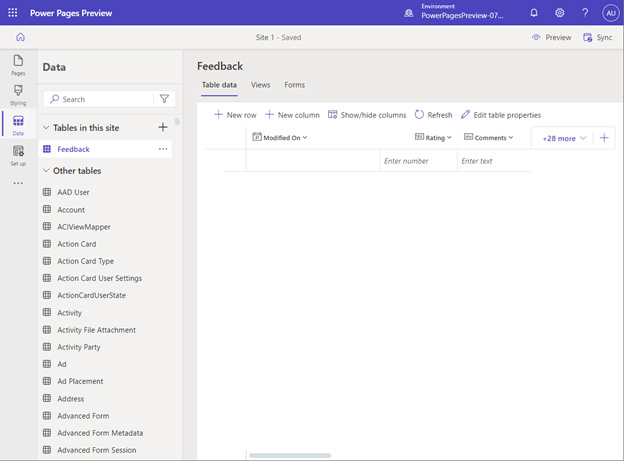Go to the Home icon
Image resolution: width=624 pixels, height=461 pixels.
pyautogui.click(x=19, y=37)
